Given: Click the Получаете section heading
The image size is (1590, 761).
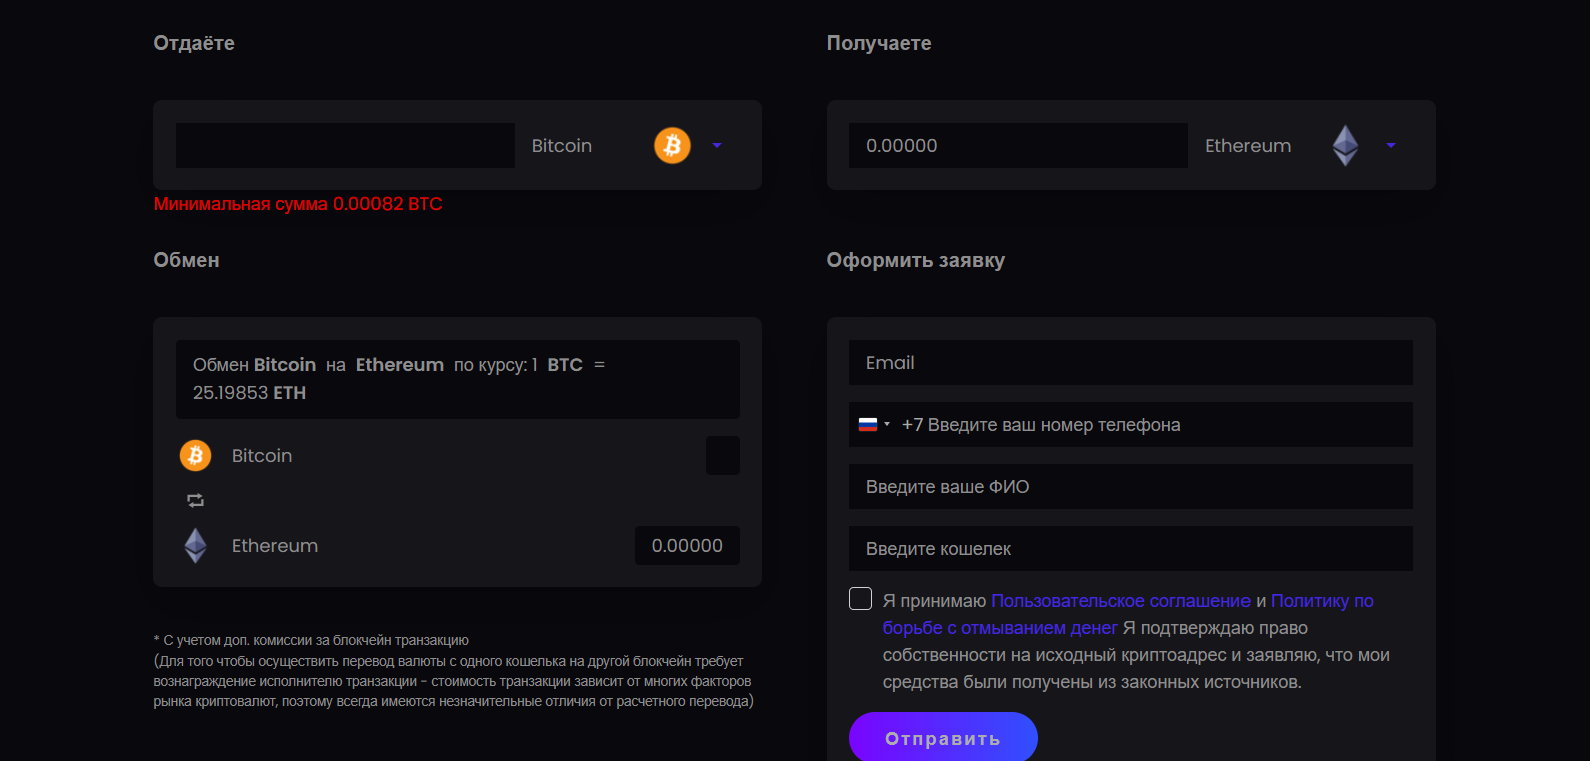Looking at the screenshot, I should (879, 43).
